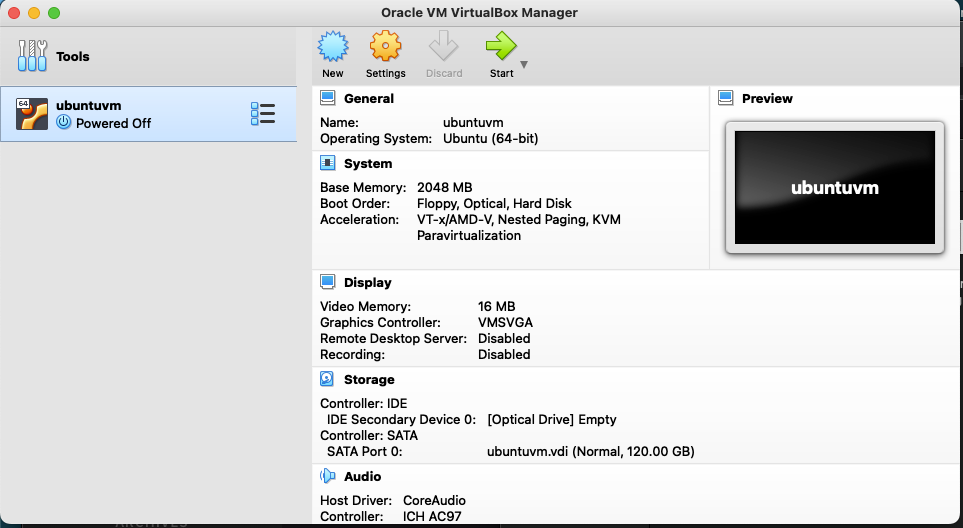Expand the Start button dropdown arrow
The height and width of the screenshot is (528, 963).
(524, 66)
